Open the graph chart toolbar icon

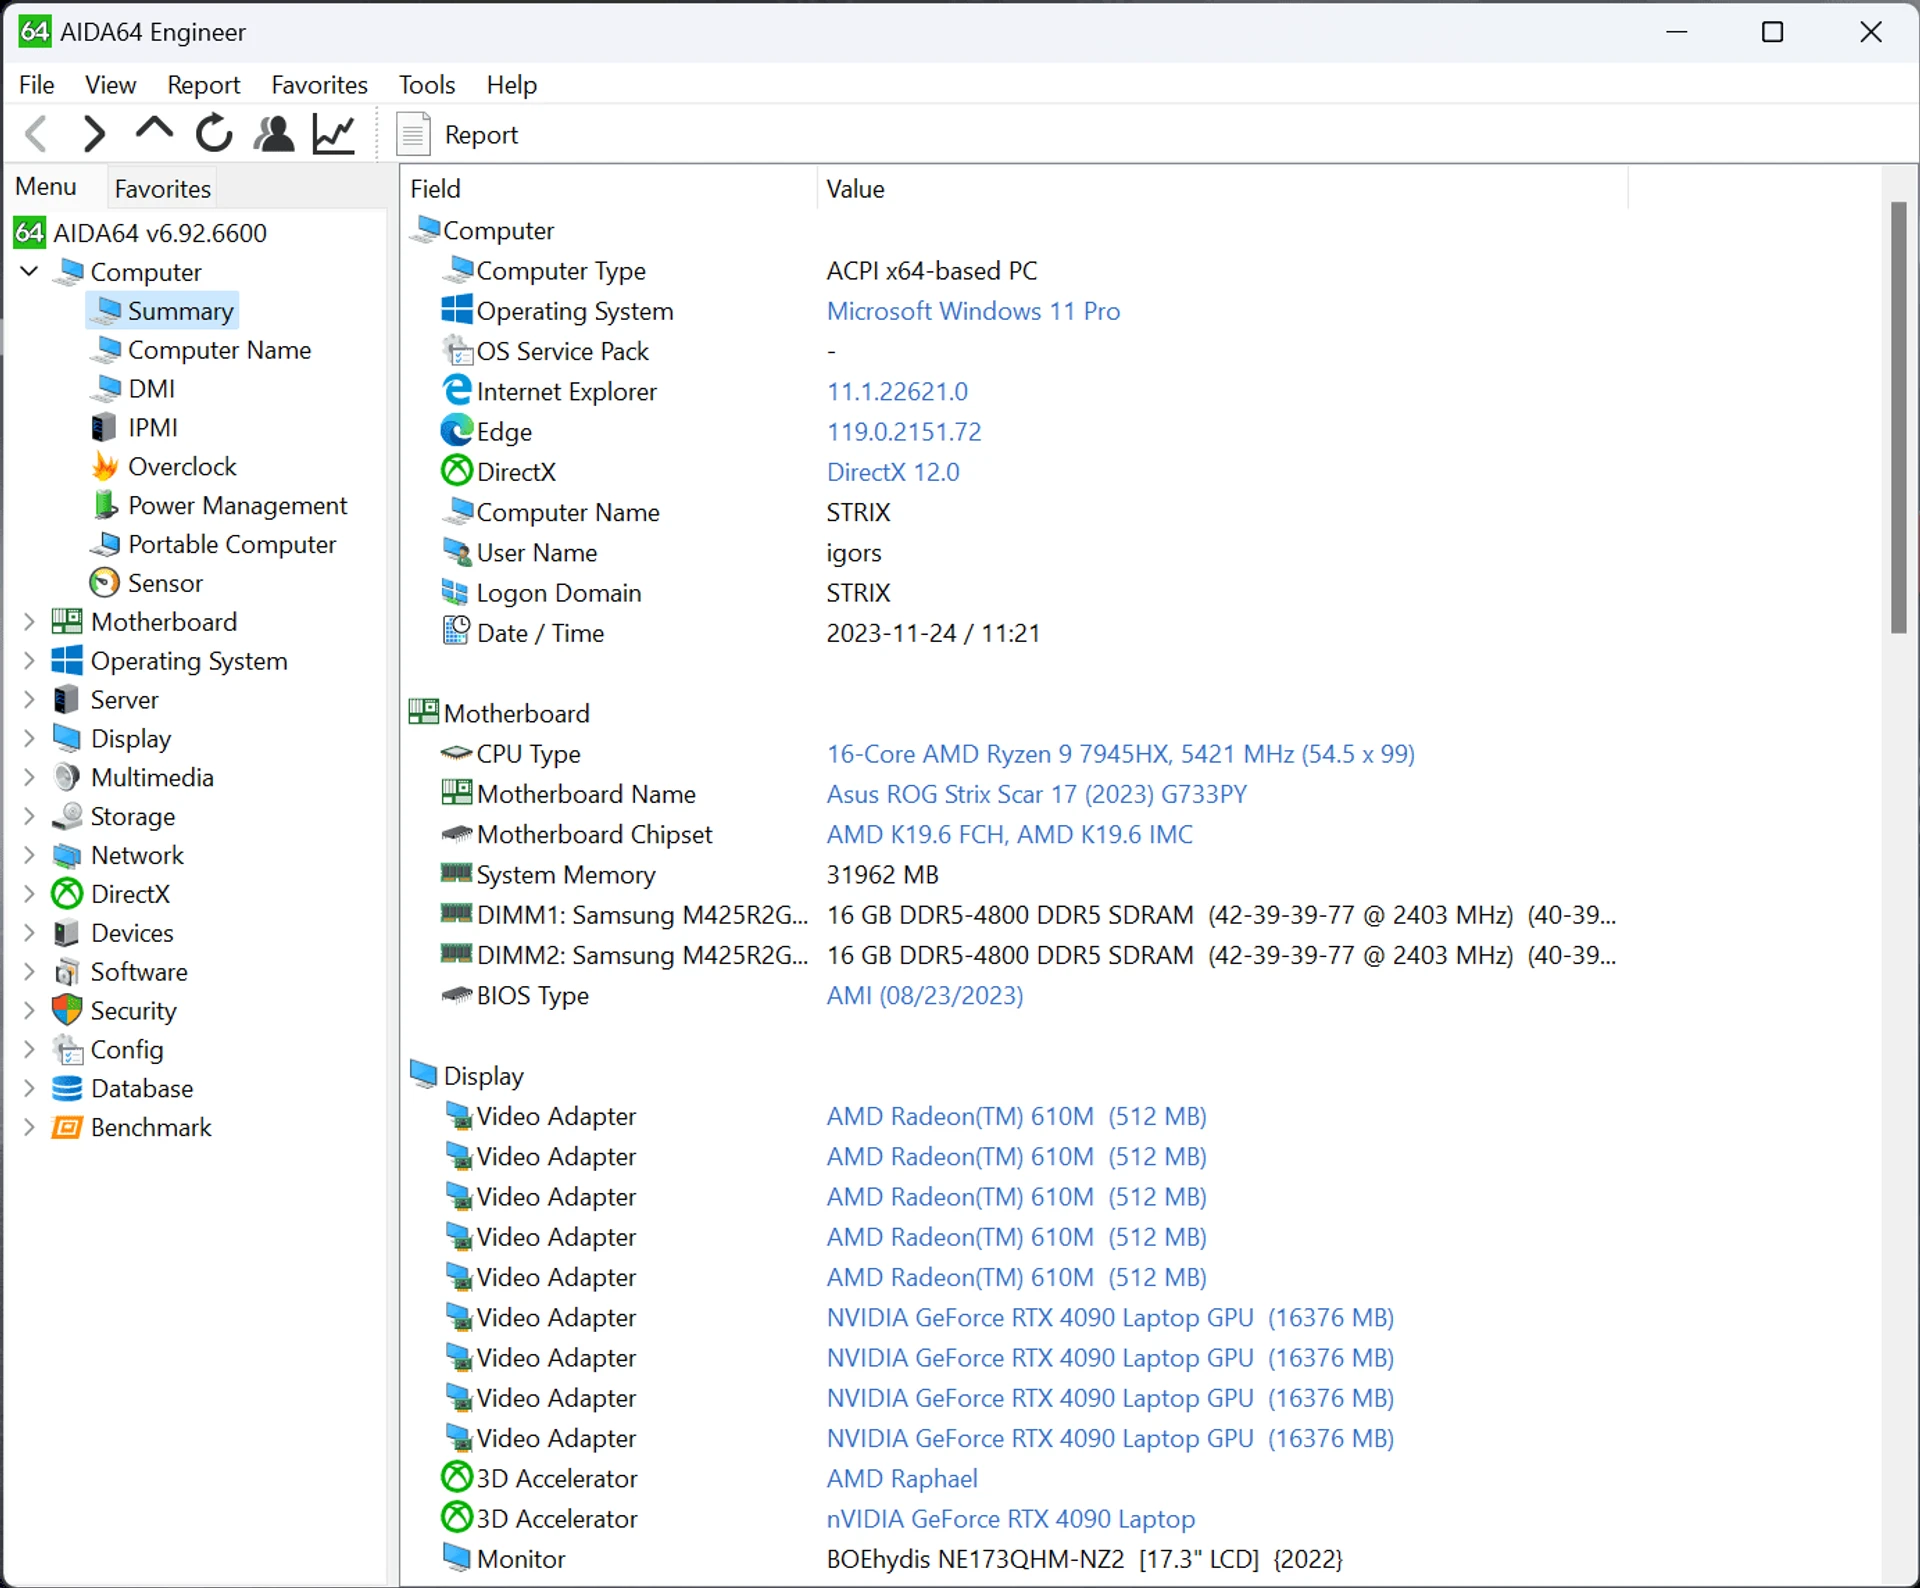(333, 134)
